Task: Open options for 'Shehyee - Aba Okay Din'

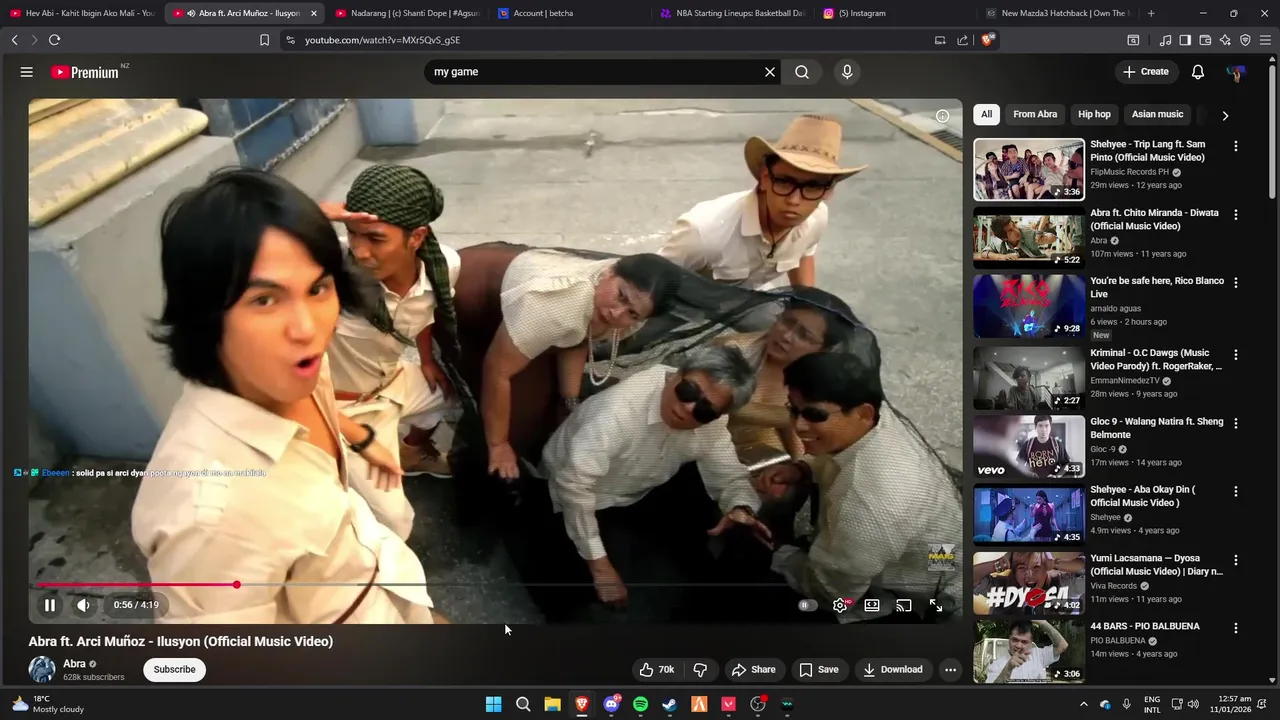Action: pyautogui.click(x=1236, y=492)
